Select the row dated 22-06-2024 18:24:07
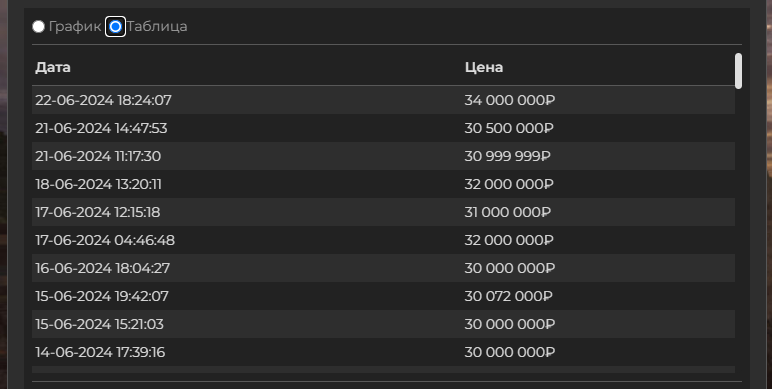772x389 pixels. (x=384, y=100)
